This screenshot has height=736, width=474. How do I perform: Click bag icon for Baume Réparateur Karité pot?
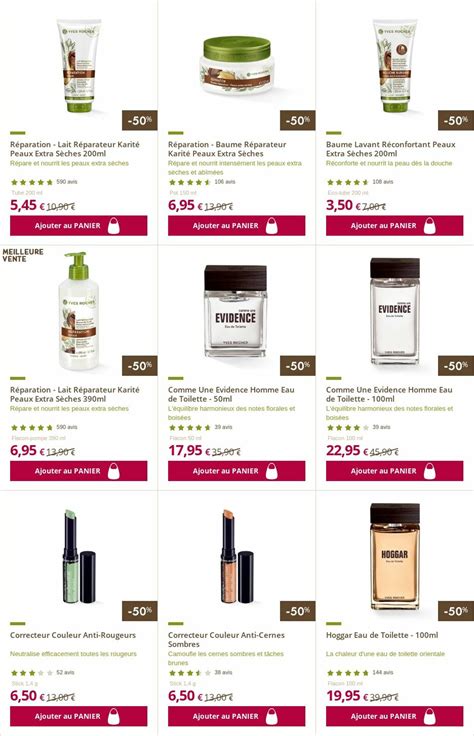(272, 226)
